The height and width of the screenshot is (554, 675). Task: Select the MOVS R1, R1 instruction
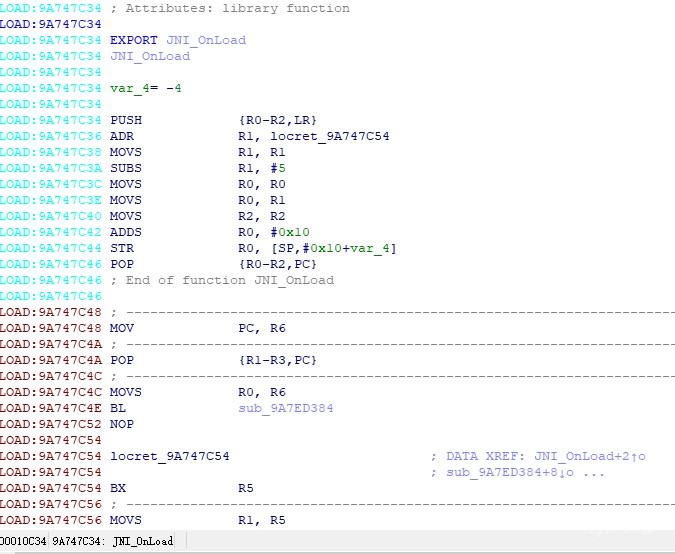click(198, 152)
